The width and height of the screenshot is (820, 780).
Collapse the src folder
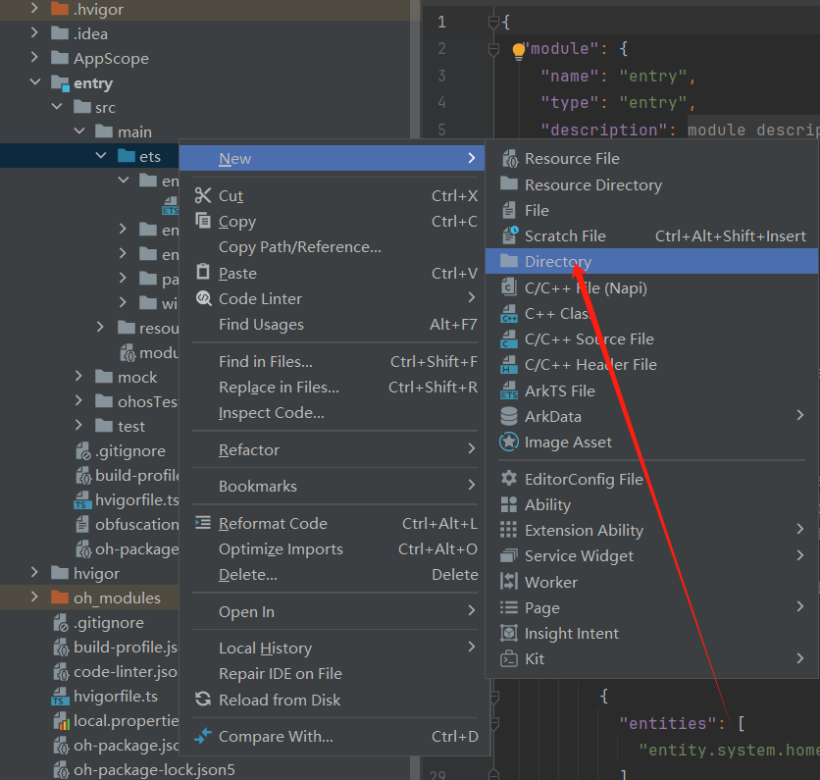coord(57,107)
